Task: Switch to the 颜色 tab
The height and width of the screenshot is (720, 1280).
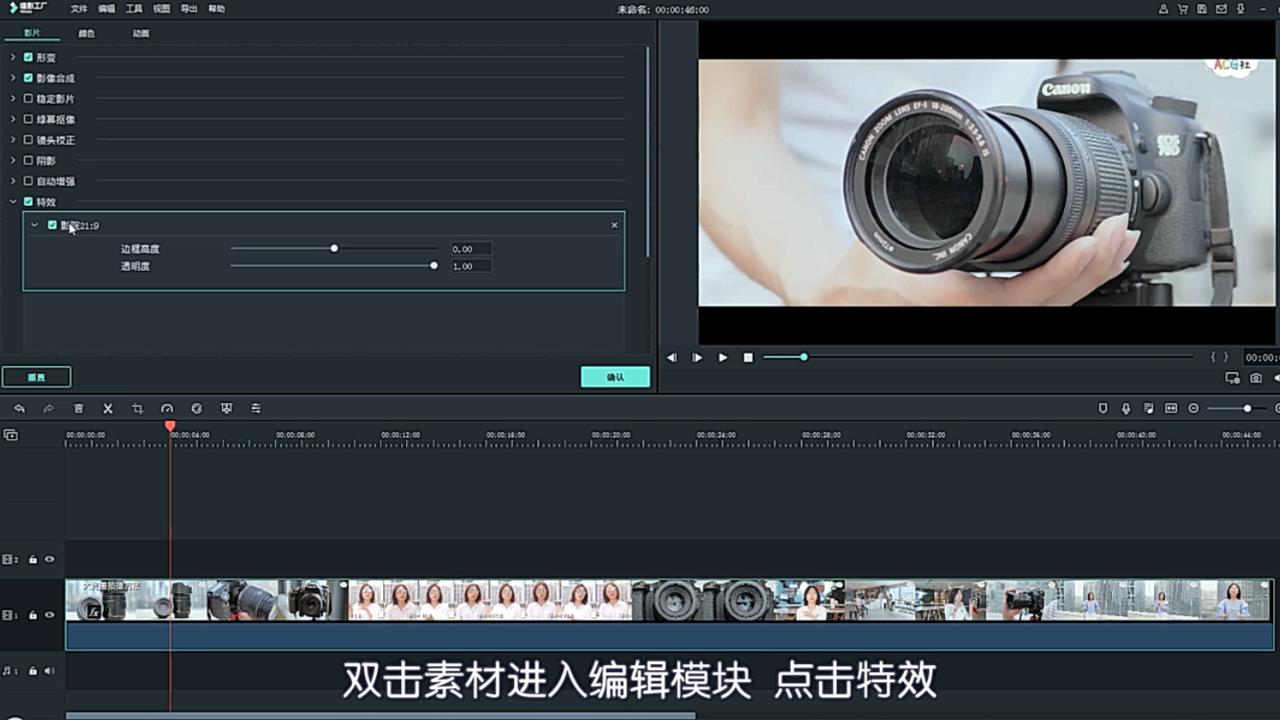Action: [87, 33]
